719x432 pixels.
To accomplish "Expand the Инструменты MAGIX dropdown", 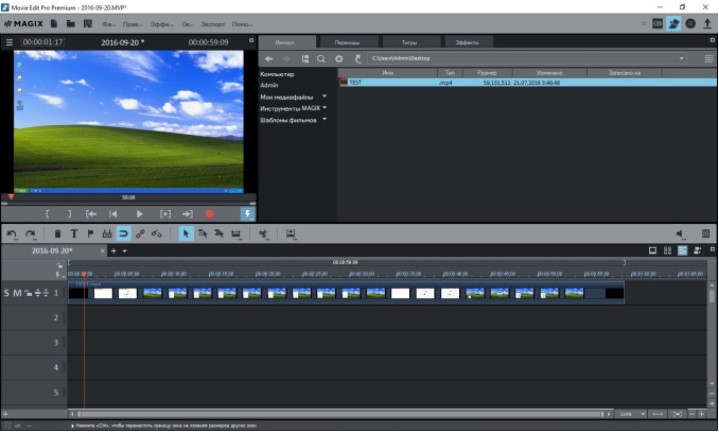I will pyautogui.click(x=325, y=108).
